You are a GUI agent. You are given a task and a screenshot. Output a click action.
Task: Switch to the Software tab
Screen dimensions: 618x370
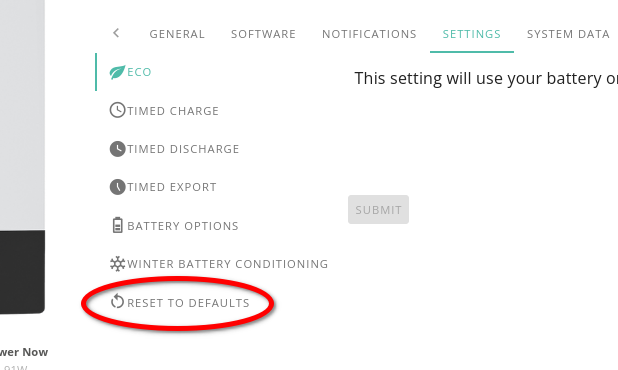[263, 34]
